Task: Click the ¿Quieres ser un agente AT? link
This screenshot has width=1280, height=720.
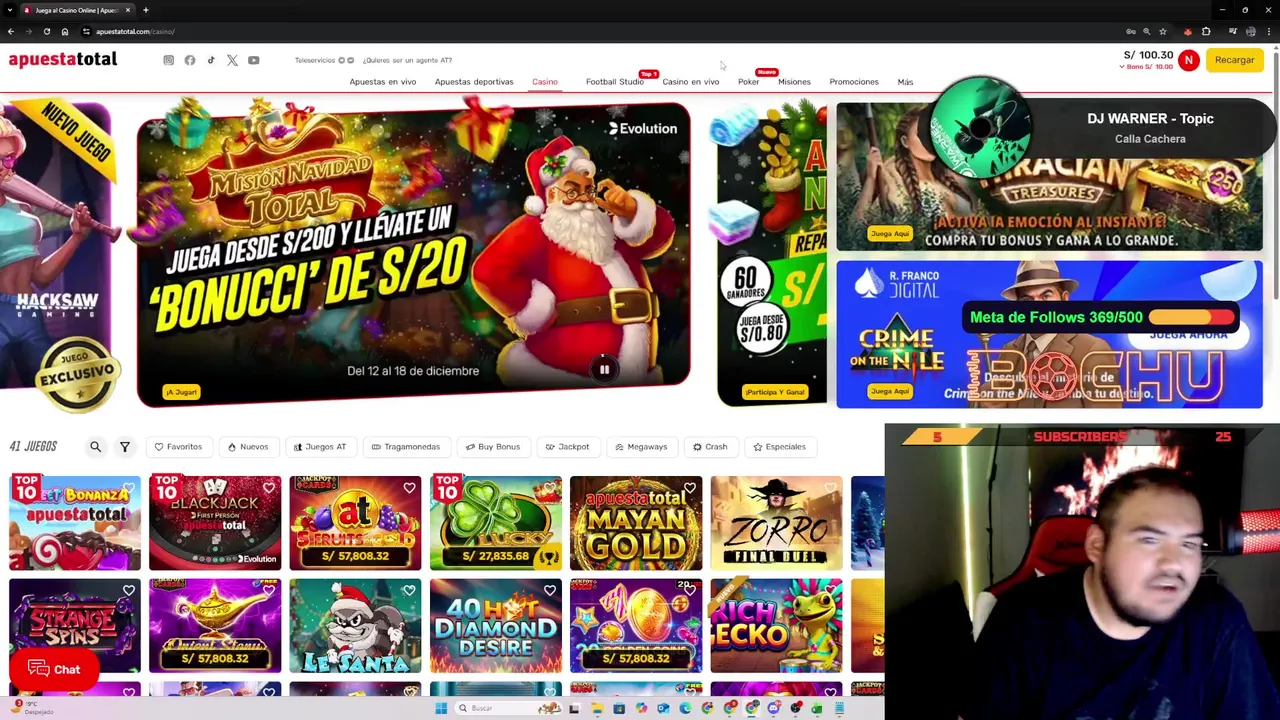Action: (x=407, y=60)
